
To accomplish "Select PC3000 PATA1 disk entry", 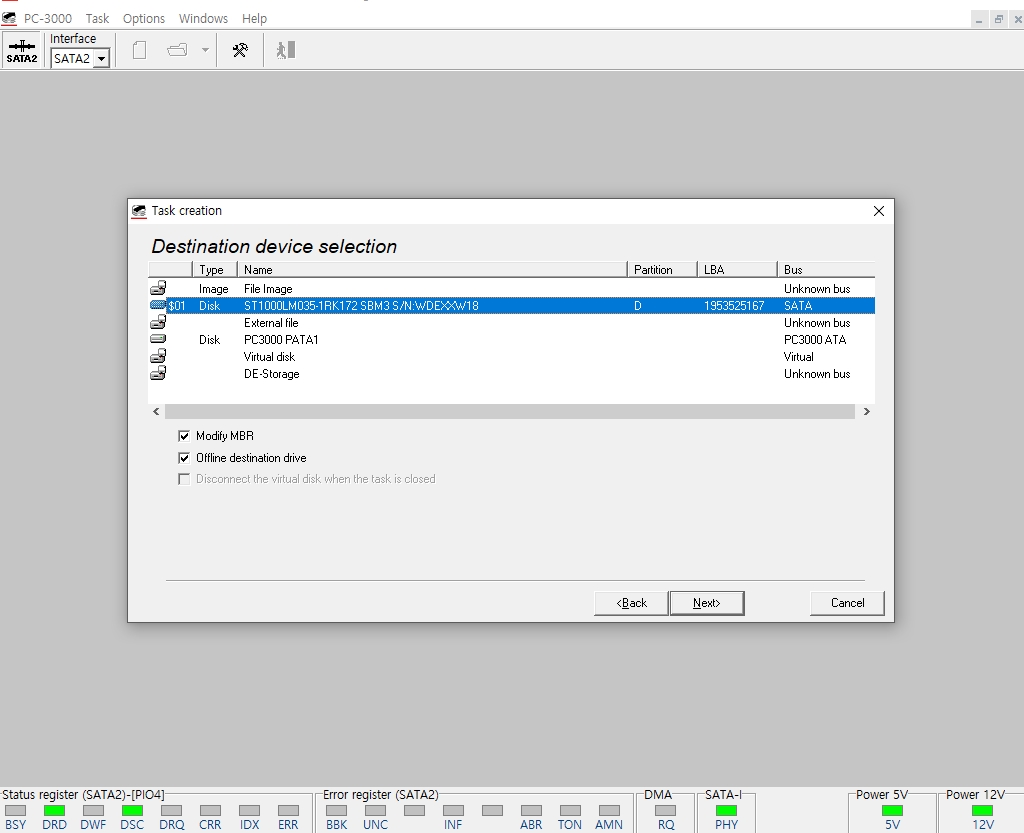I will coord(511,339).
